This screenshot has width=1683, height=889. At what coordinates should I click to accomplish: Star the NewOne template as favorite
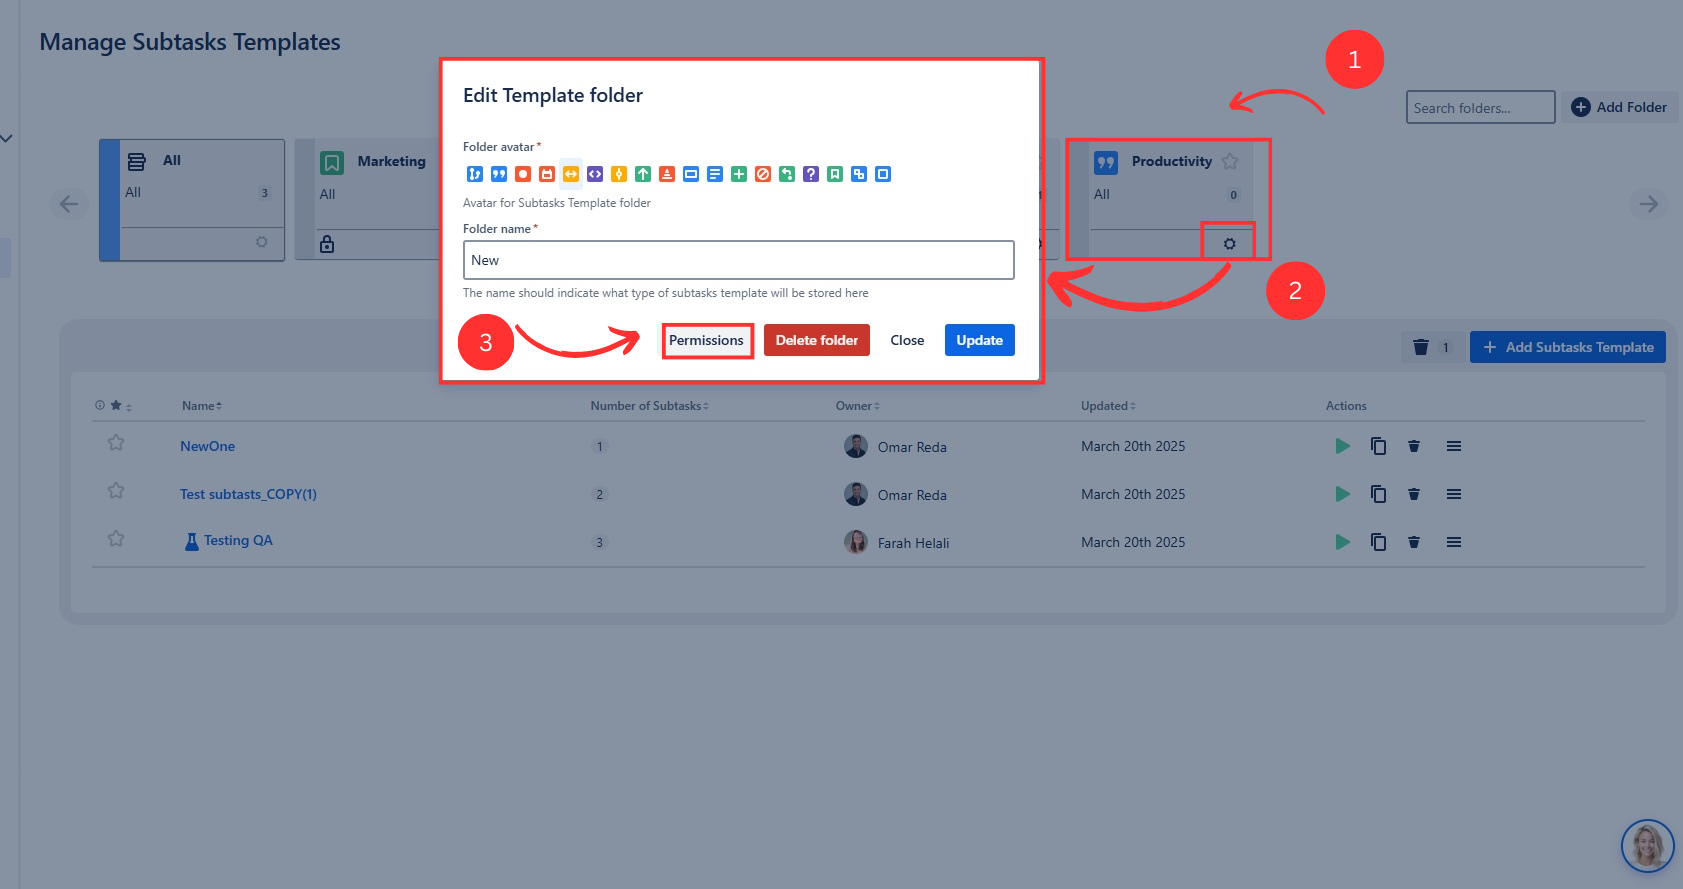(x=116, y=443)
